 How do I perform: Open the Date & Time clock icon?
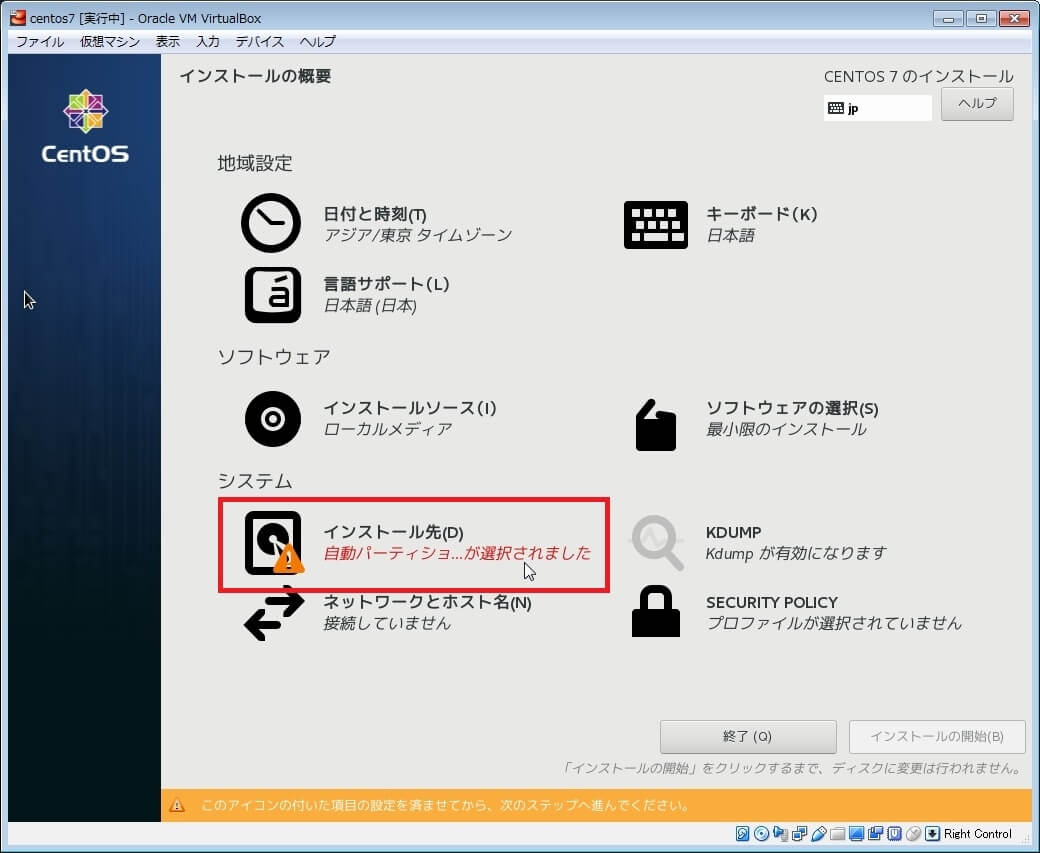[x=271, y=223]
